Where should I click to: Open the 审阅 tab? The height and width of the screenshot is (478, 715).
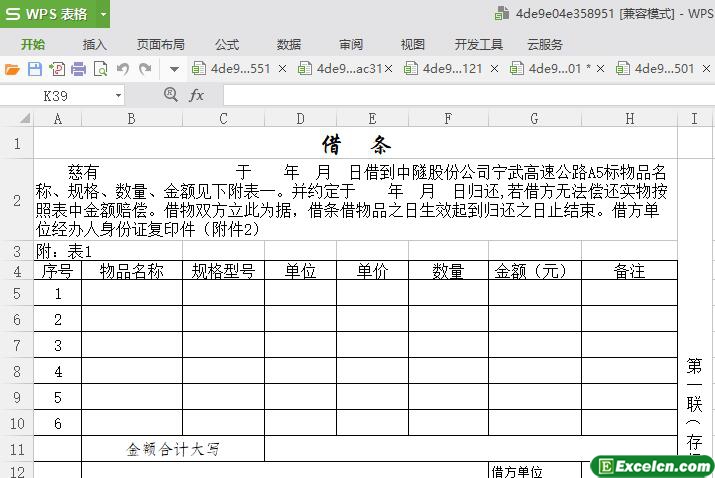tap(351, 44)
